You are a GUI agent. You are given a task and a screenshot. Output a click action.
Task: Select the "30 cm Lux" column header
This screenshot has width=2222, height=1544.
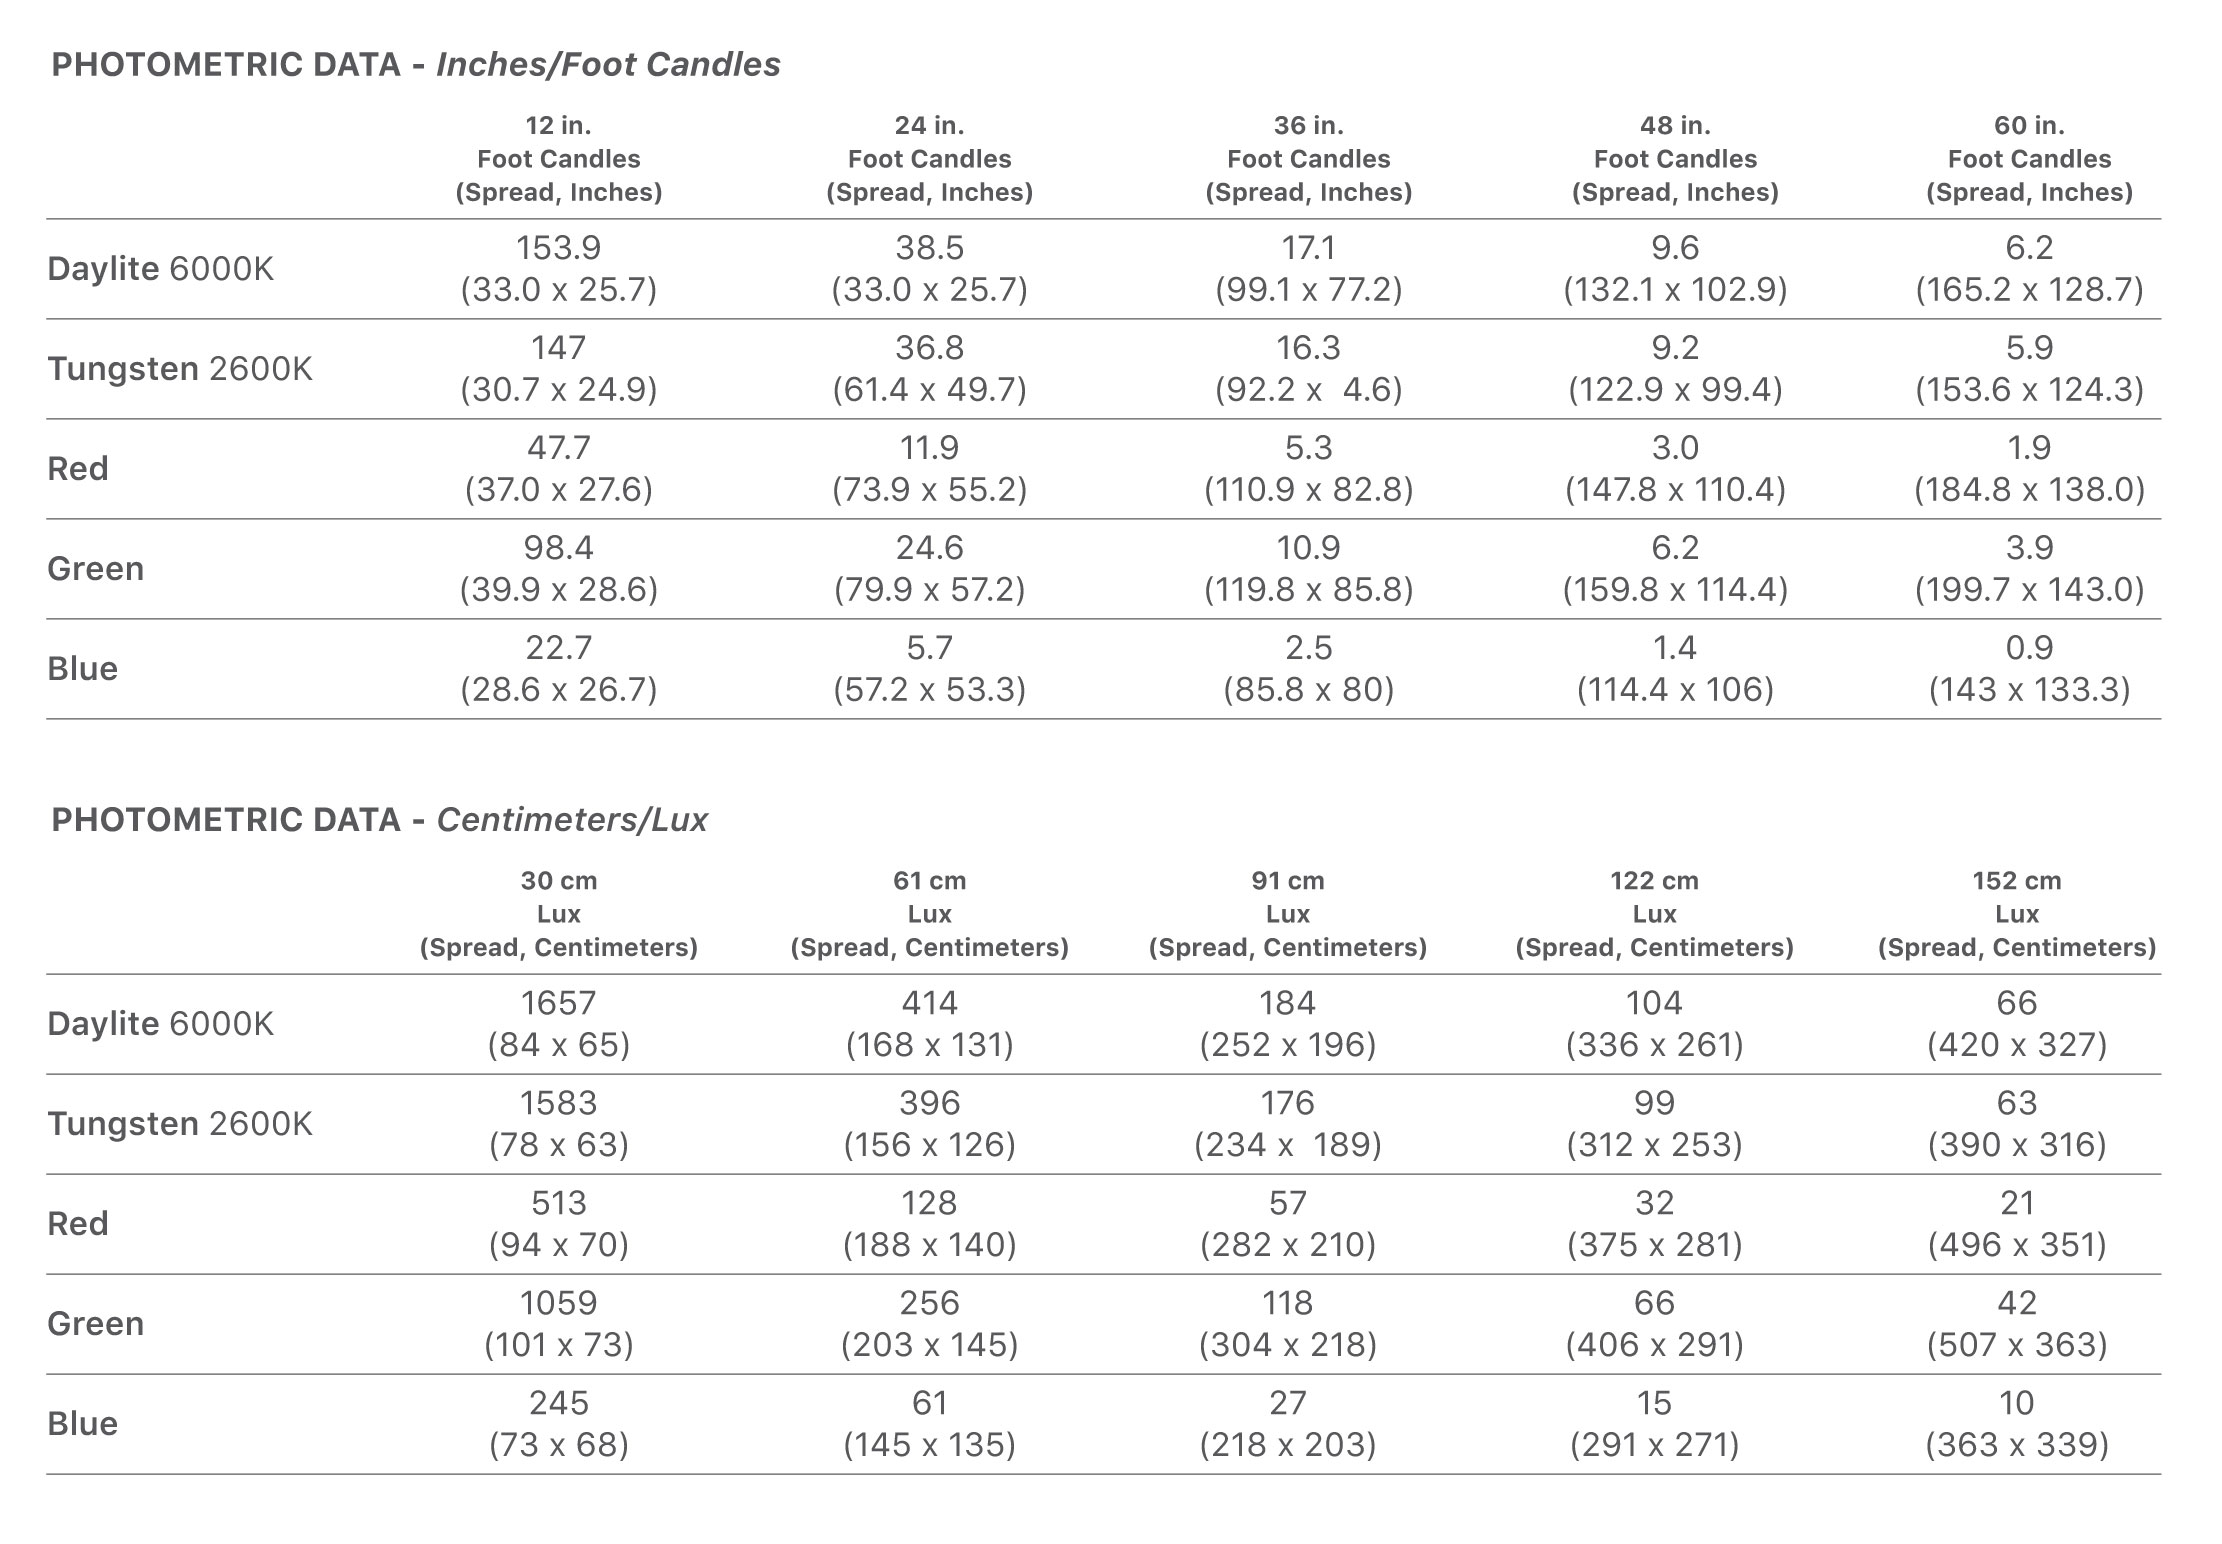(558, 913)
